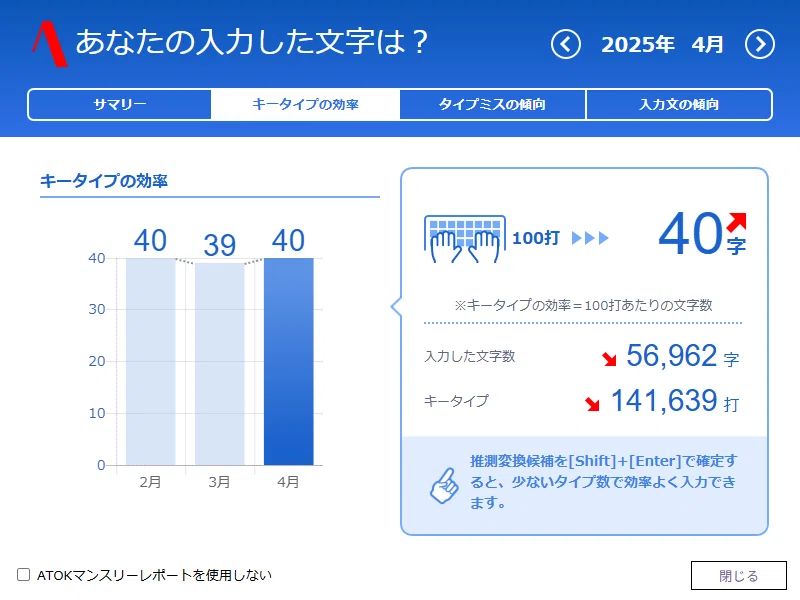Click the あなたの入力した文字は？ title

(252, 42)
